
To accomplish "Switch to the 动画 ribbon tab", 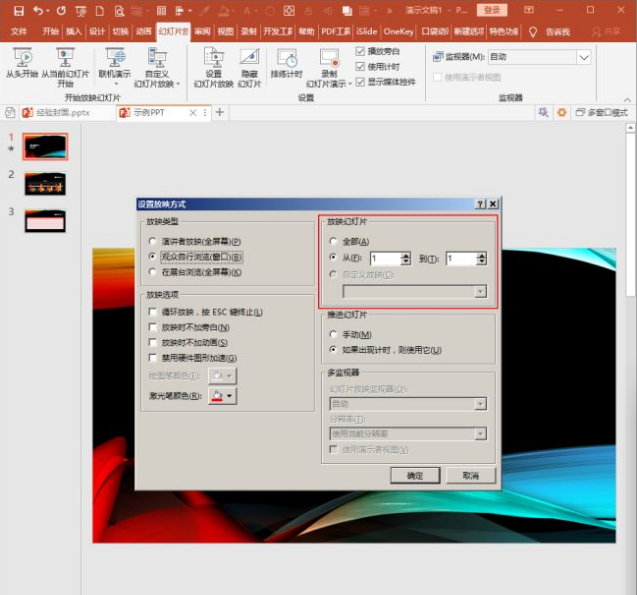I will (x=144, y=31).
